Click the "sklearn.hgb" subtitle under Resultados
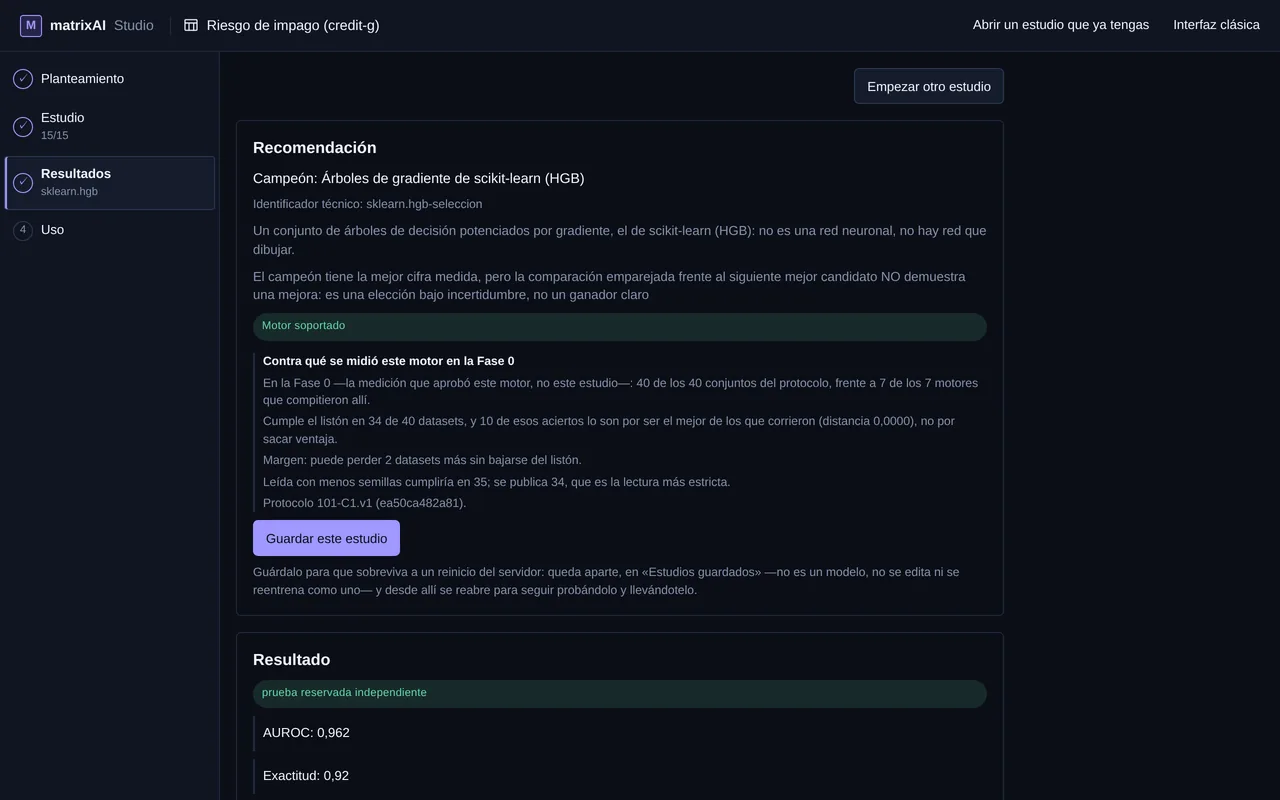 tap(69, 192)
